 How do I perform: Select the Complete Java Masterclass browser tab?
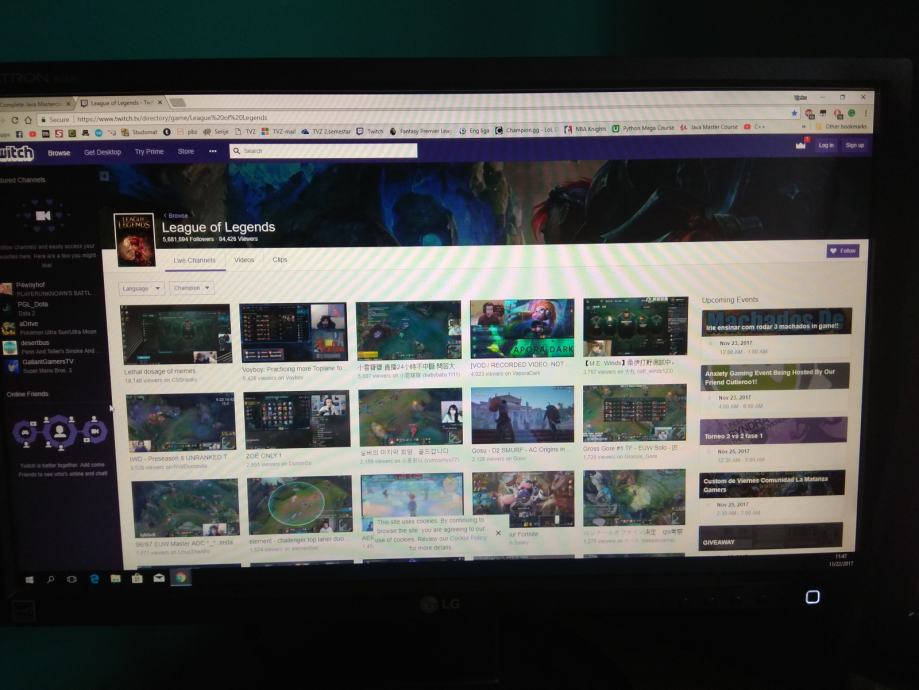(x=36, y=104)
